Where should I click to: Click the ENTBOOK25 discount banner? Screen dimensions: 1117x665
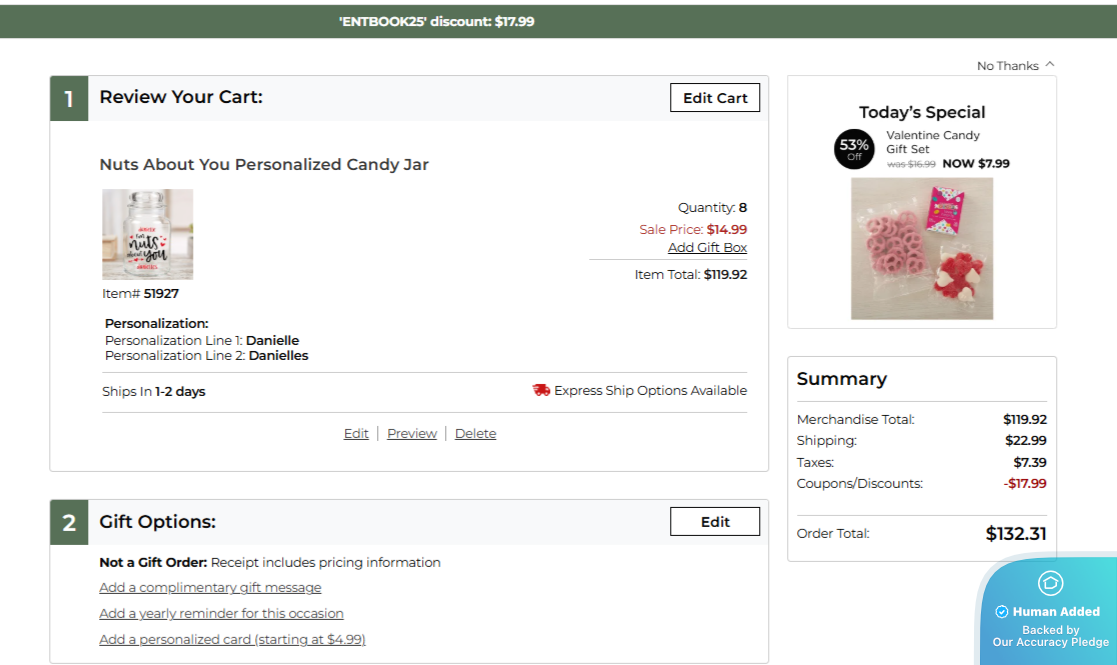point(436,21)
